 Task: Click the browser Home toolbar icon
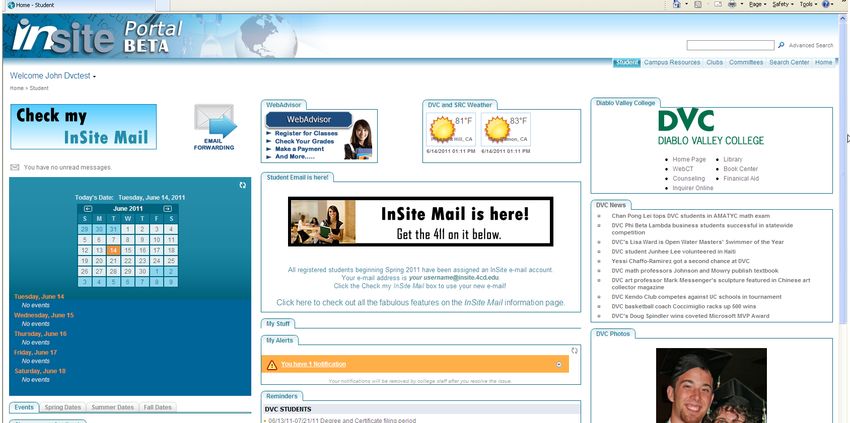click(677, 4)
